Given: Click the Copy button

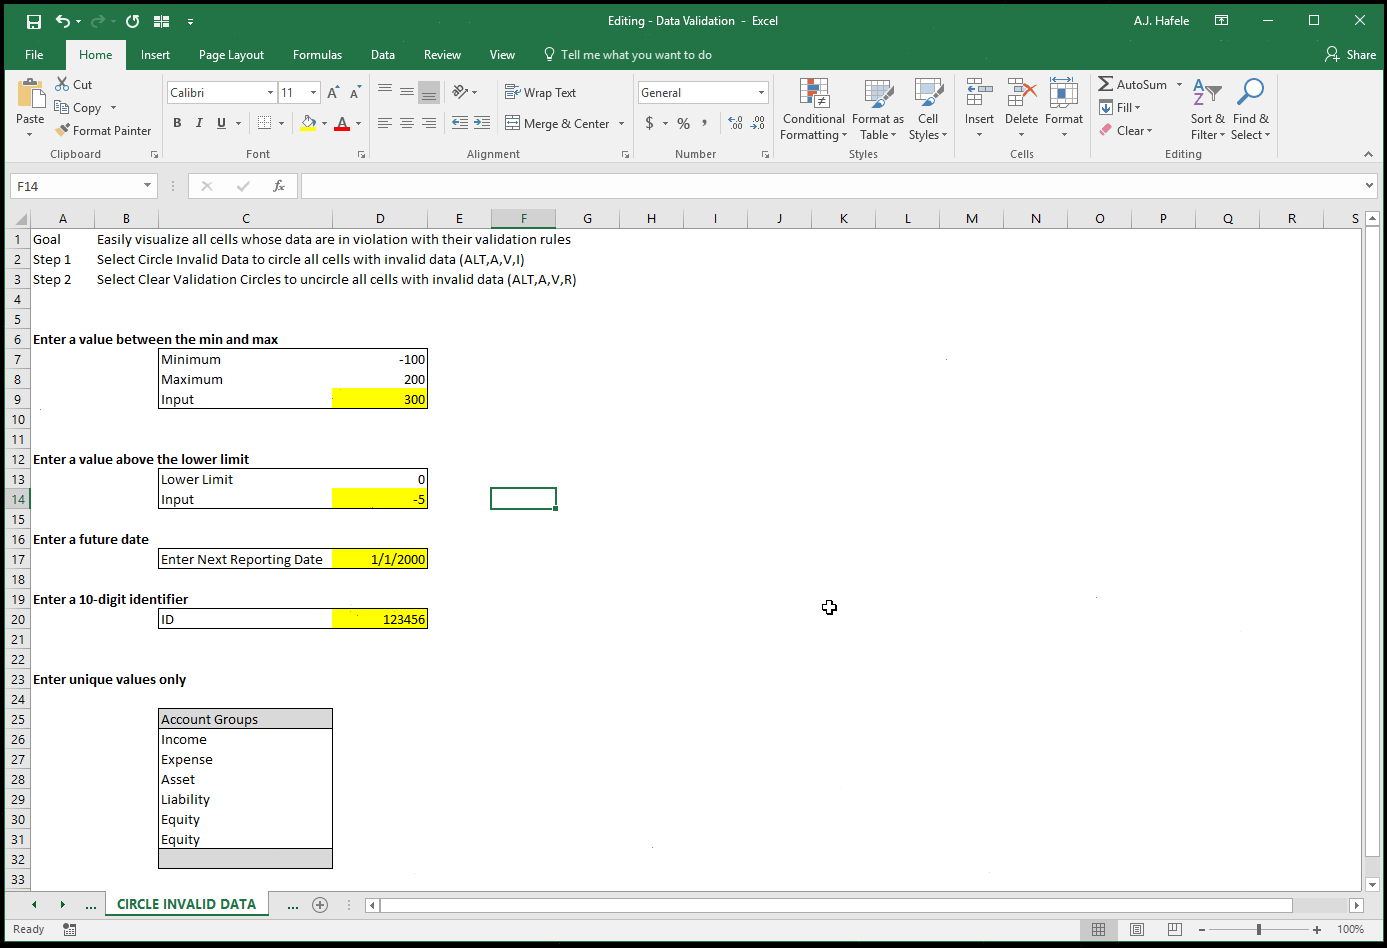Looking at the screenshot, I should pyautogui.click(x=79, y=108).
